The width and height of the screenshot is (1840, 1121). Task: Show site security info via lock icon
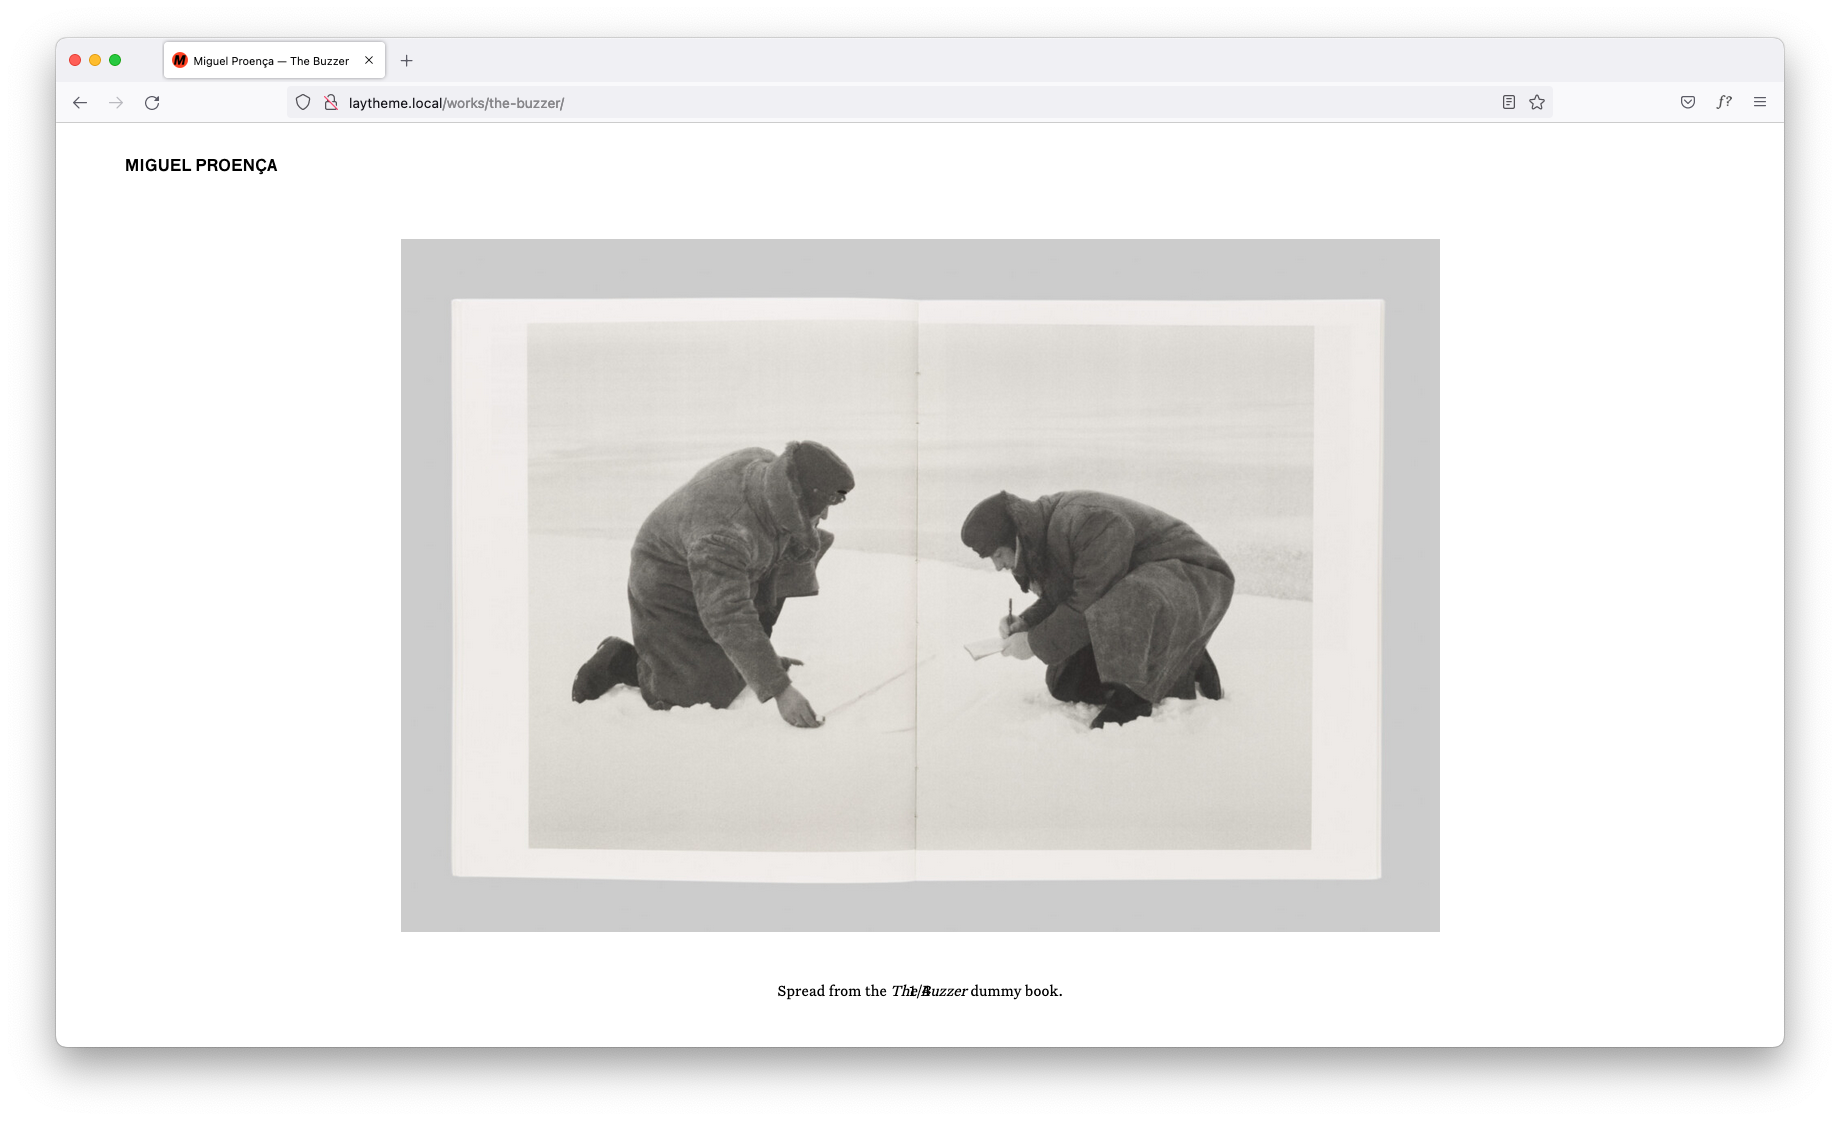point(330,102)
